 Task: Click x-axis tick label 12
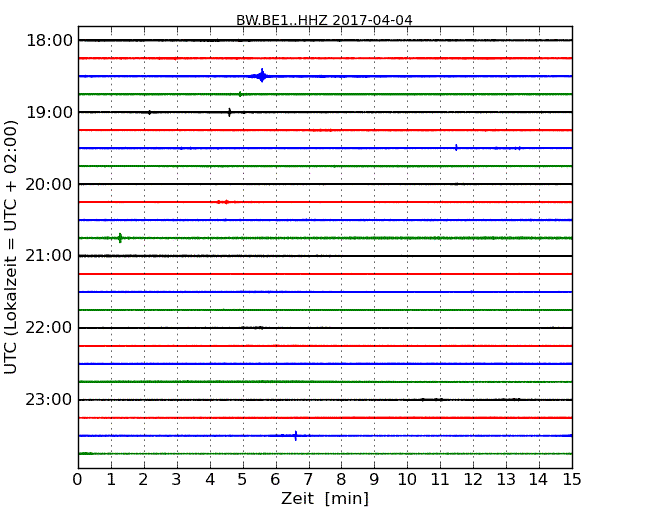tap(473, 480)
